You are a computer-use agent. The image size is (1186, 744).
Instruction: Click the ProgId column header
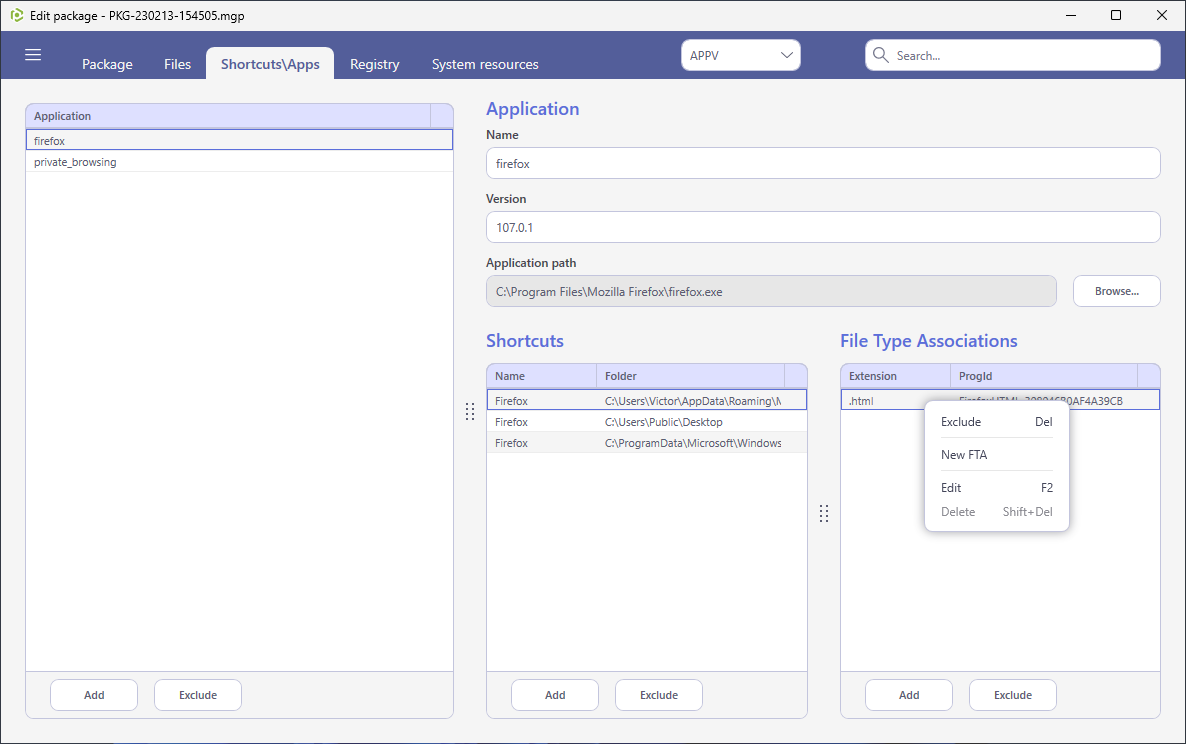point(1044,376)
